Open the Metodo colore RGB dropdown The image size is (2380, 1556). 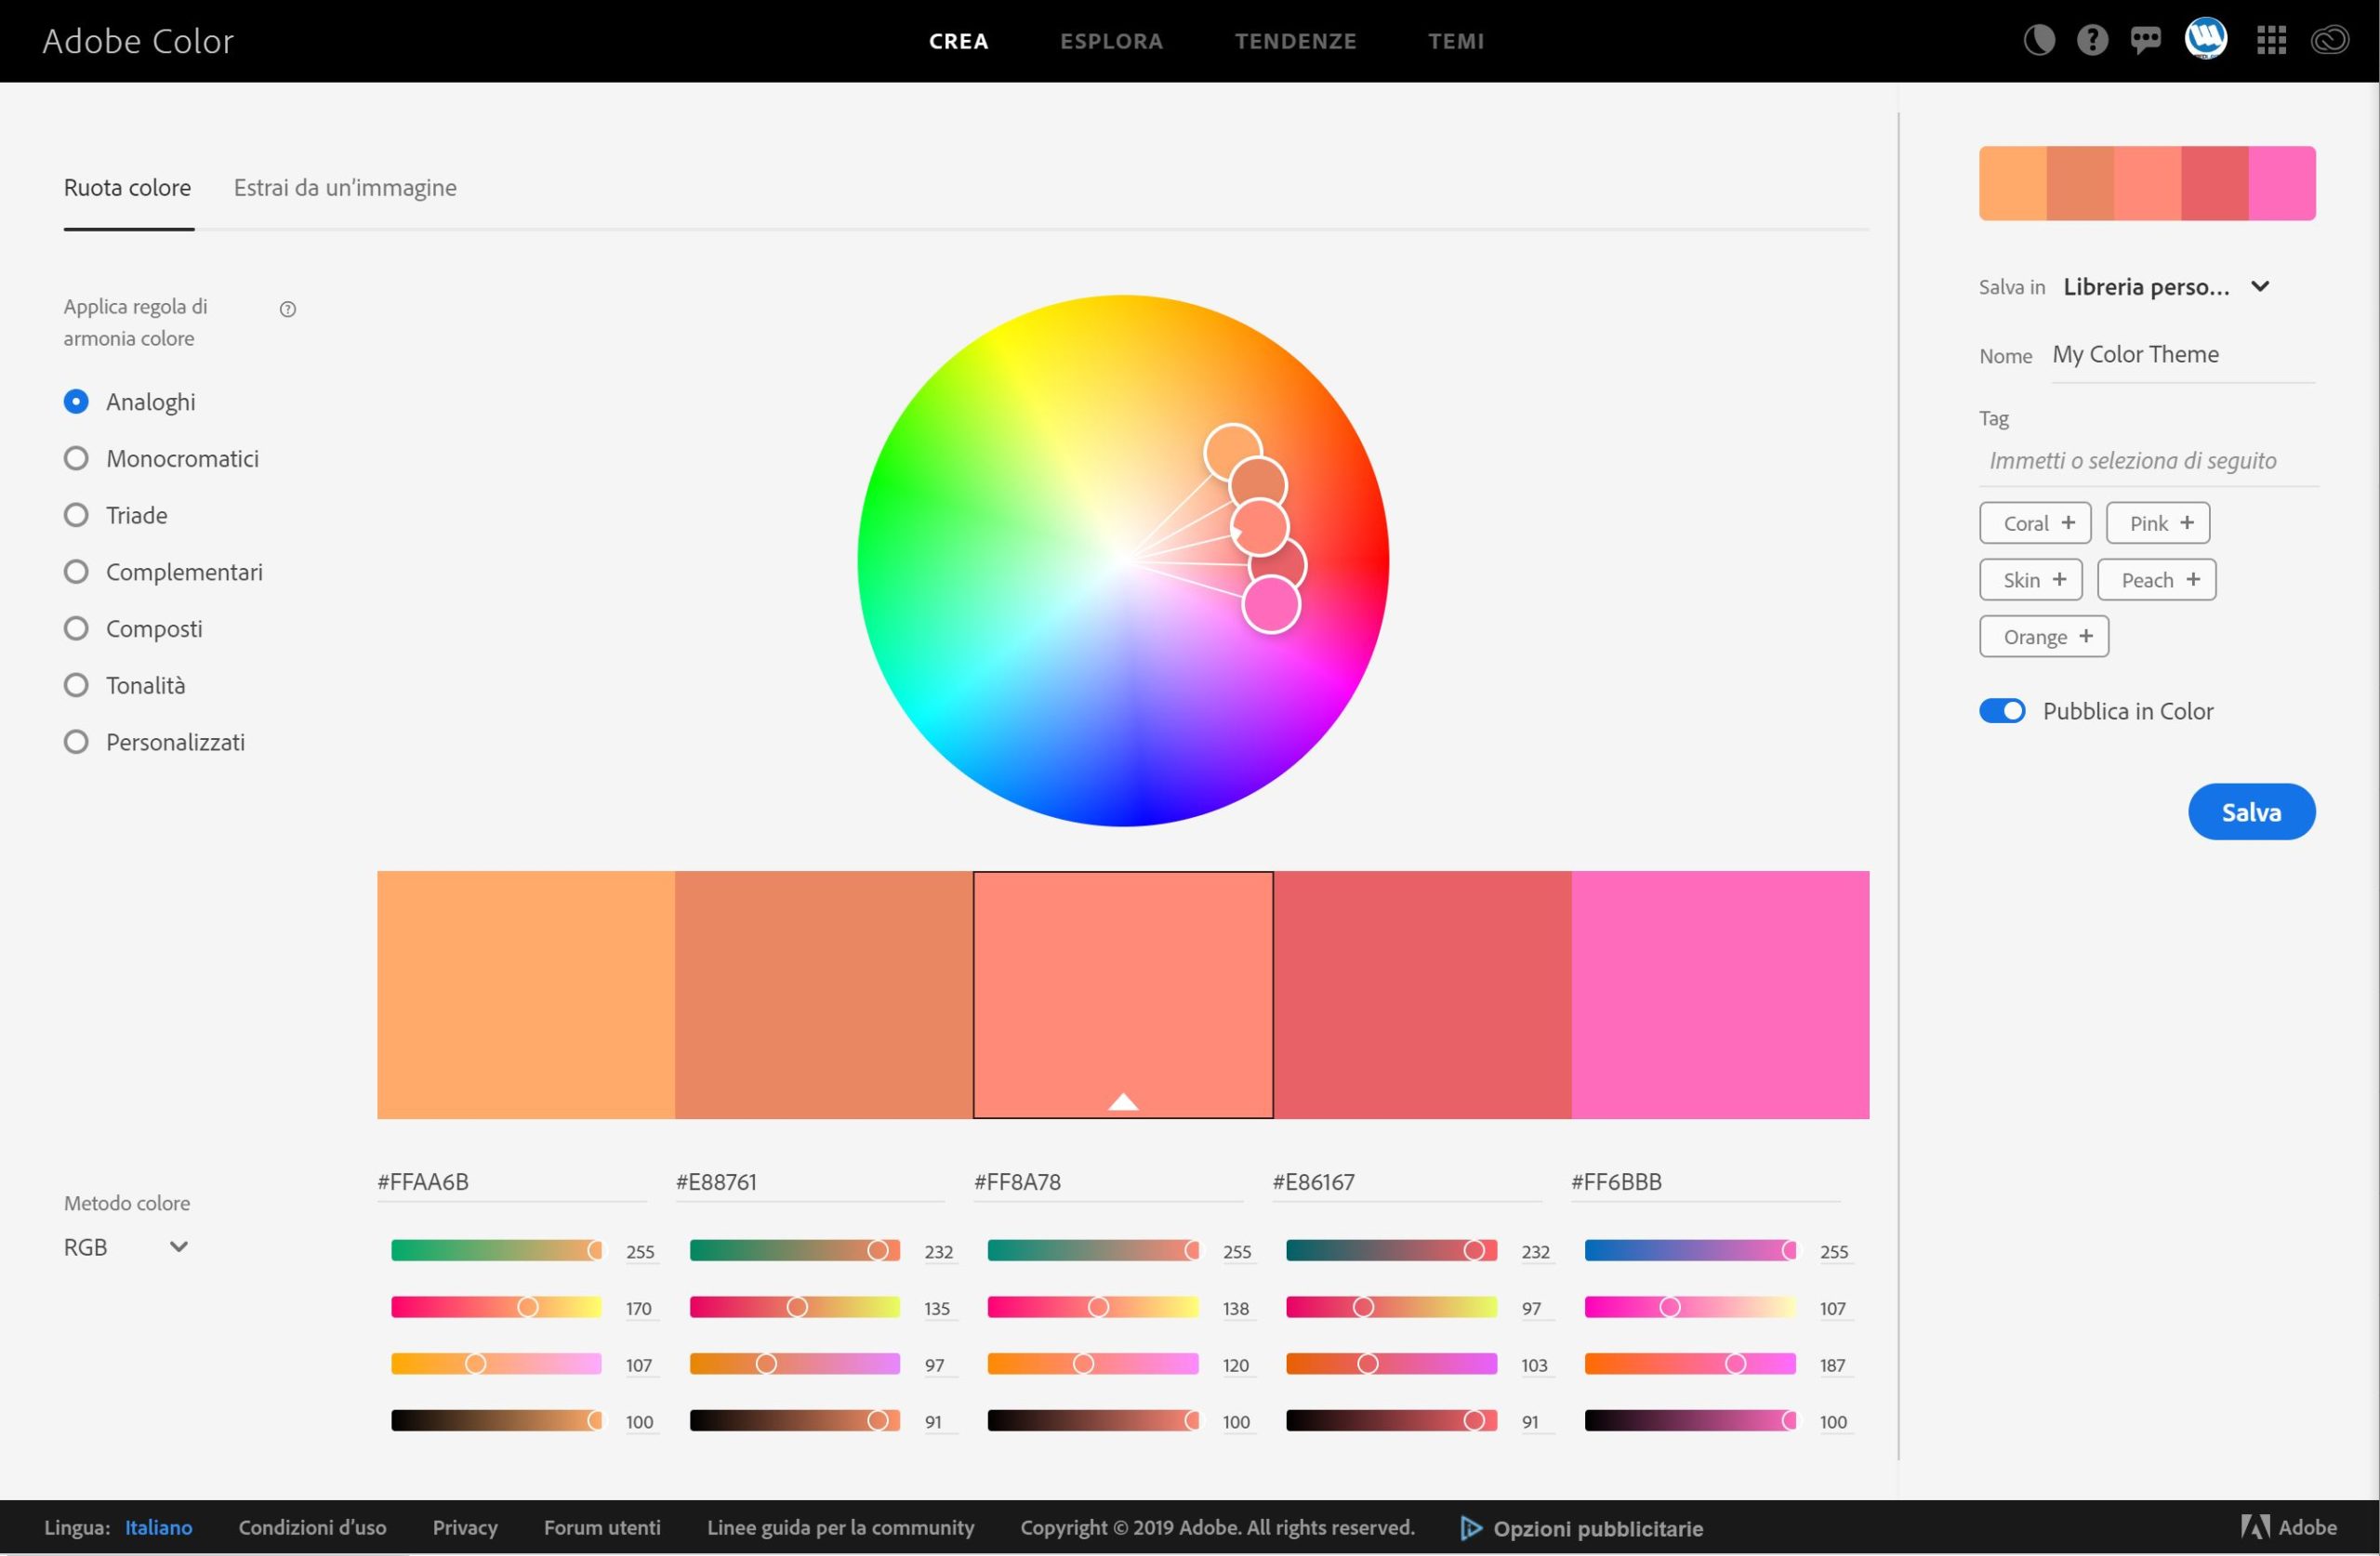click(126, 1247)
